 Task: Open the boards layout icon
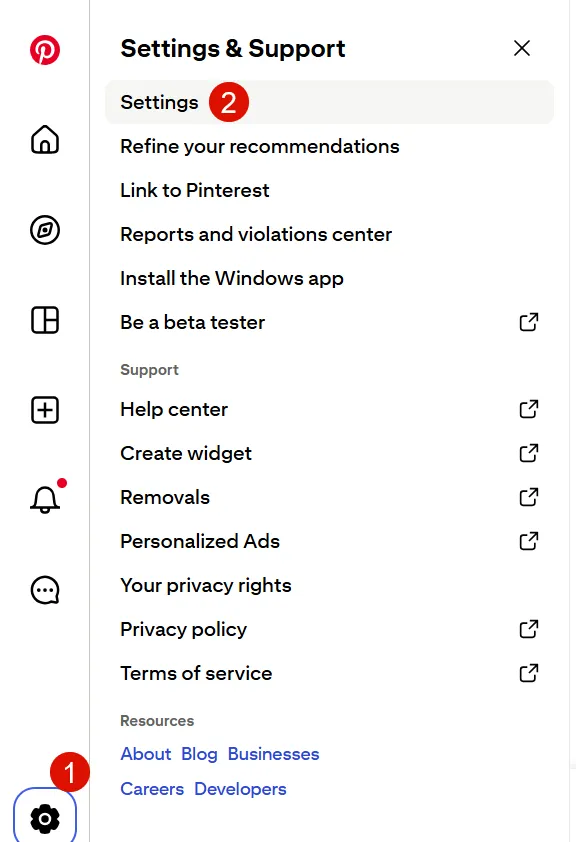point(45,321)
